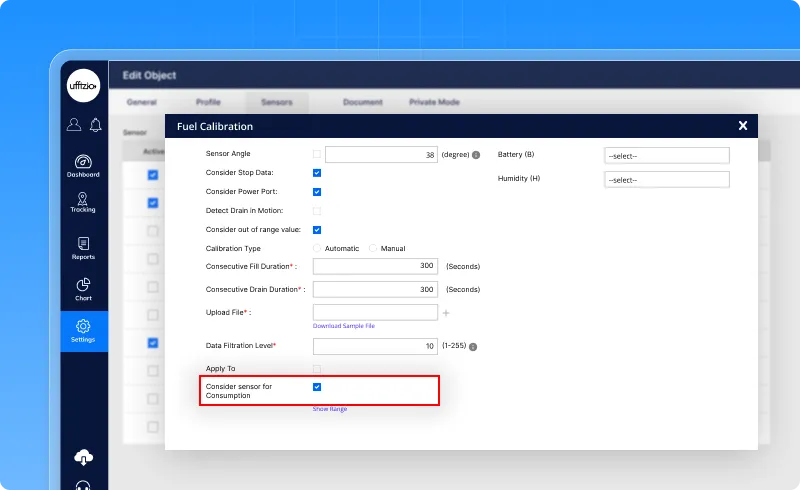Go to Tracking in sidebar
Viewport: 800px width, 490px height.
pos(83,200)
